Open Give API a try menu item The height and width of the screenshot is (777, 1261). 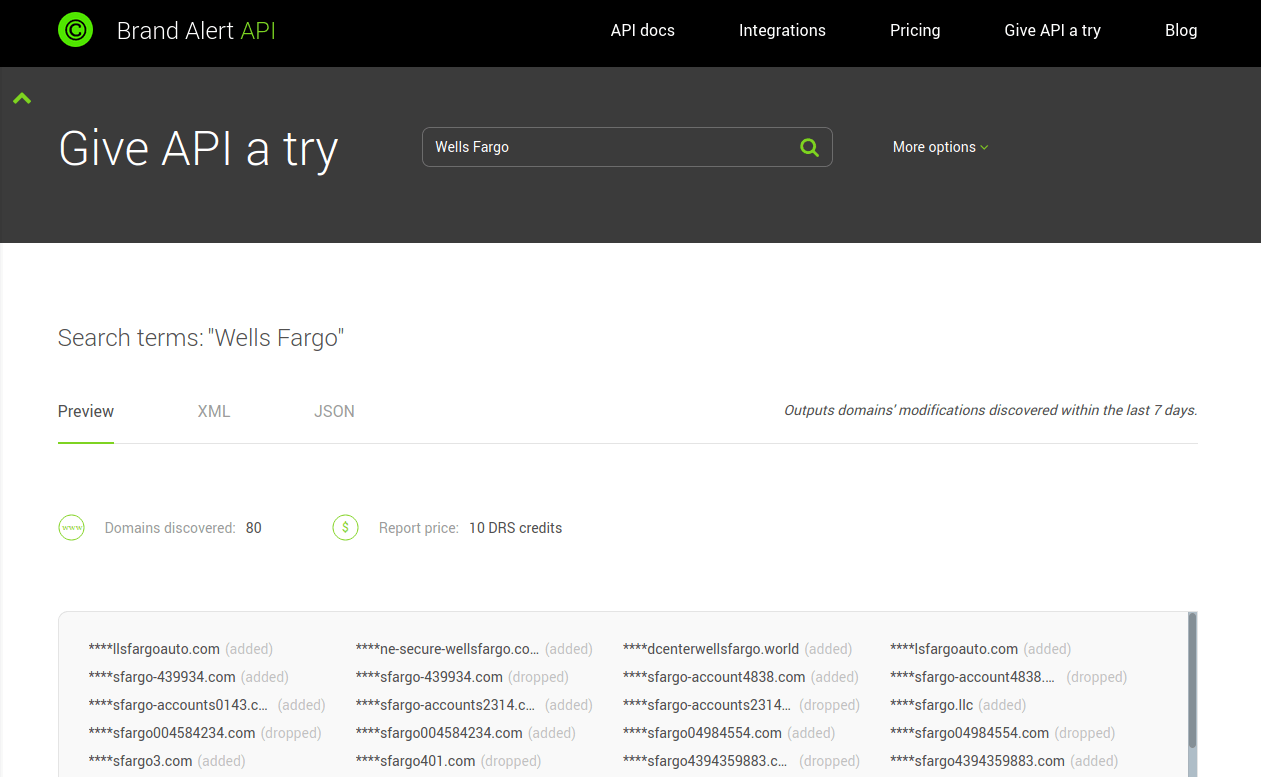point(1052,30)
